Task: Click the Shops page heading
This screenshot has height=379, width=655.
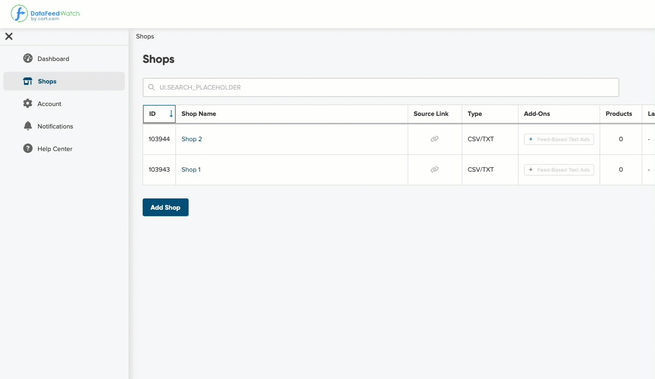Action: point(158,59)
